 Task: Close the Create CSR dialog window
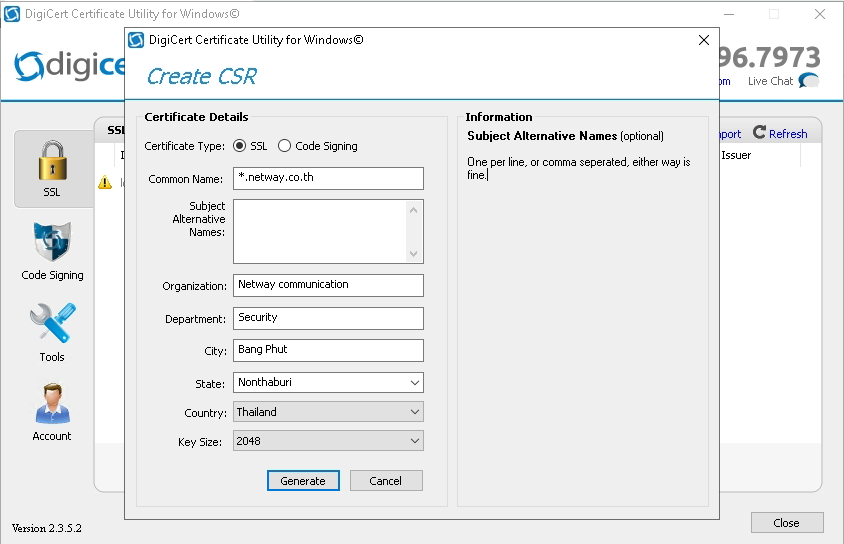click(703, 40)
